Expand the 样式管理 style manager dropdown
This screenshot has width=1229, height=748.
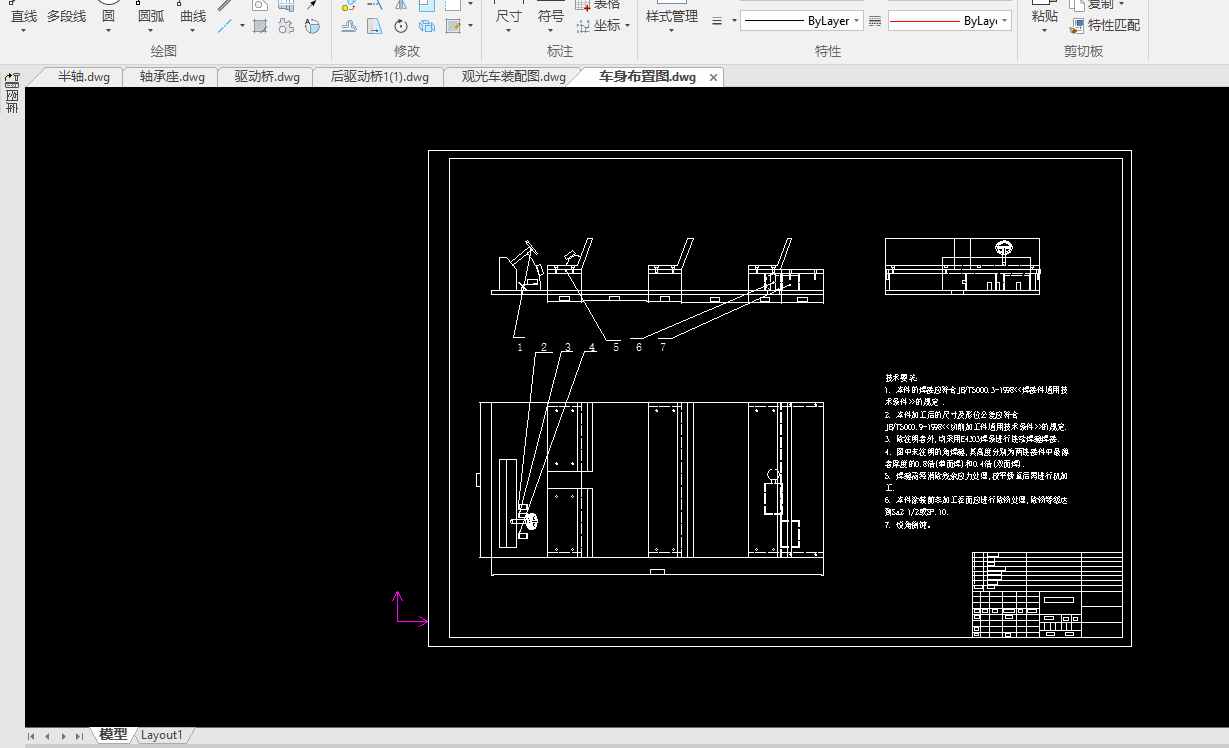click(x=671, y=30)
